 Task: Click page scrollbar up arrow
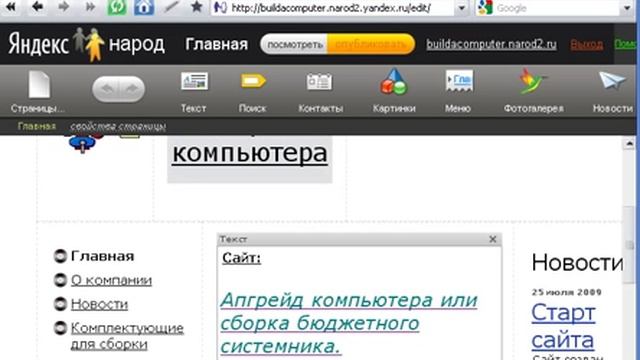[x=629, y=143]
